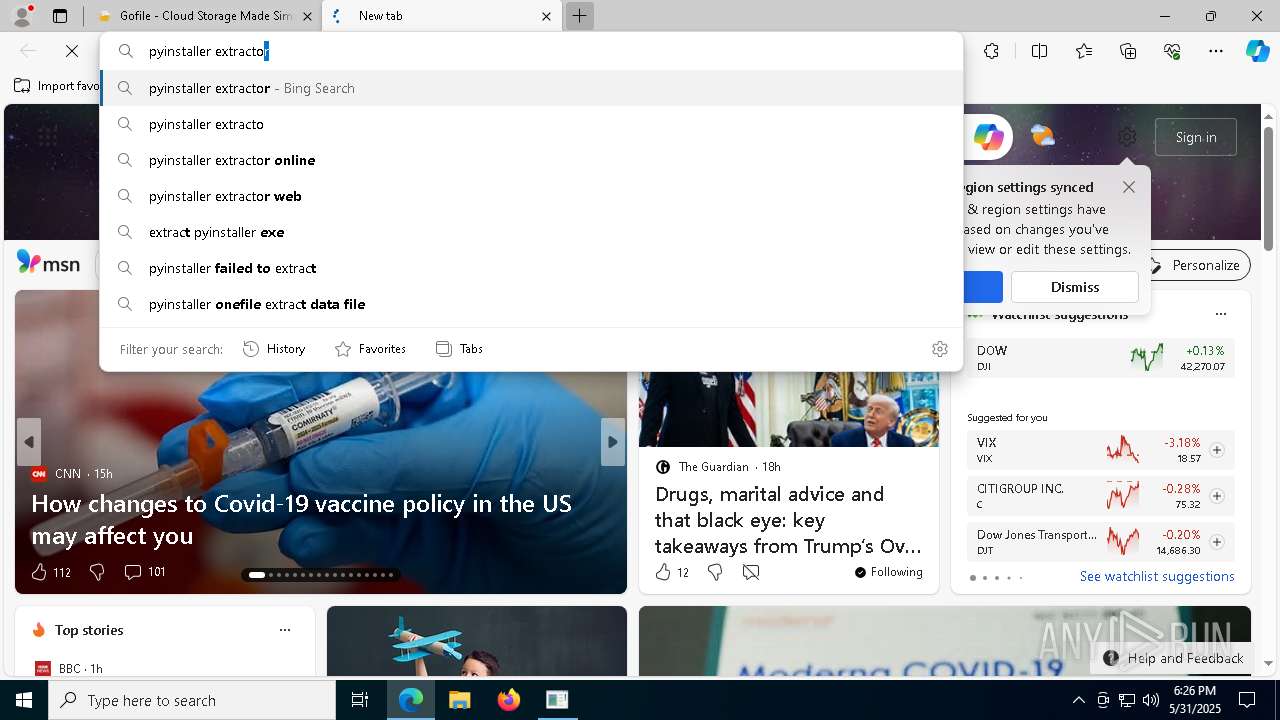The width and height of the screenshot is (1280, 720).
Task: Click the Sign in button
Action: coord(1196,137)
